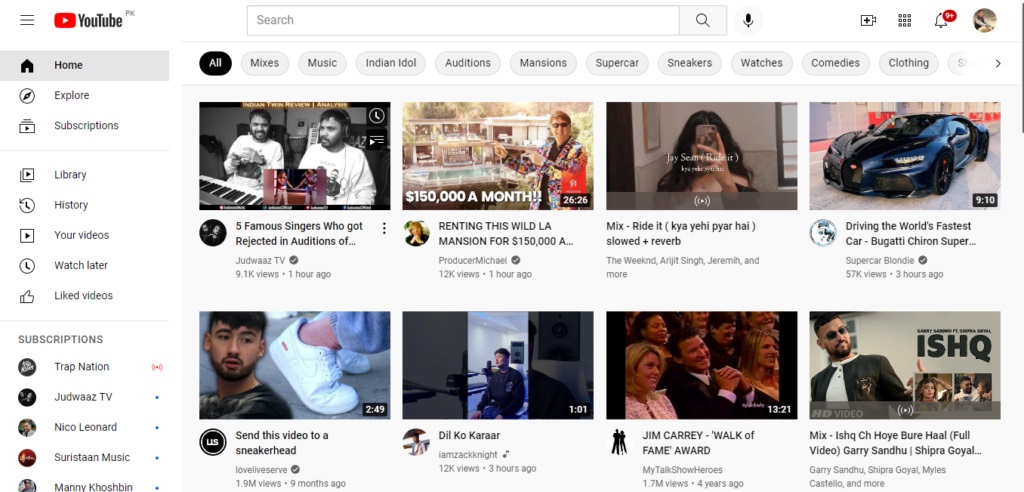Viewport: 1024px width, 492px height.
Task: Open Send this video to a sneakerhead title
Action: coord(282,442)
